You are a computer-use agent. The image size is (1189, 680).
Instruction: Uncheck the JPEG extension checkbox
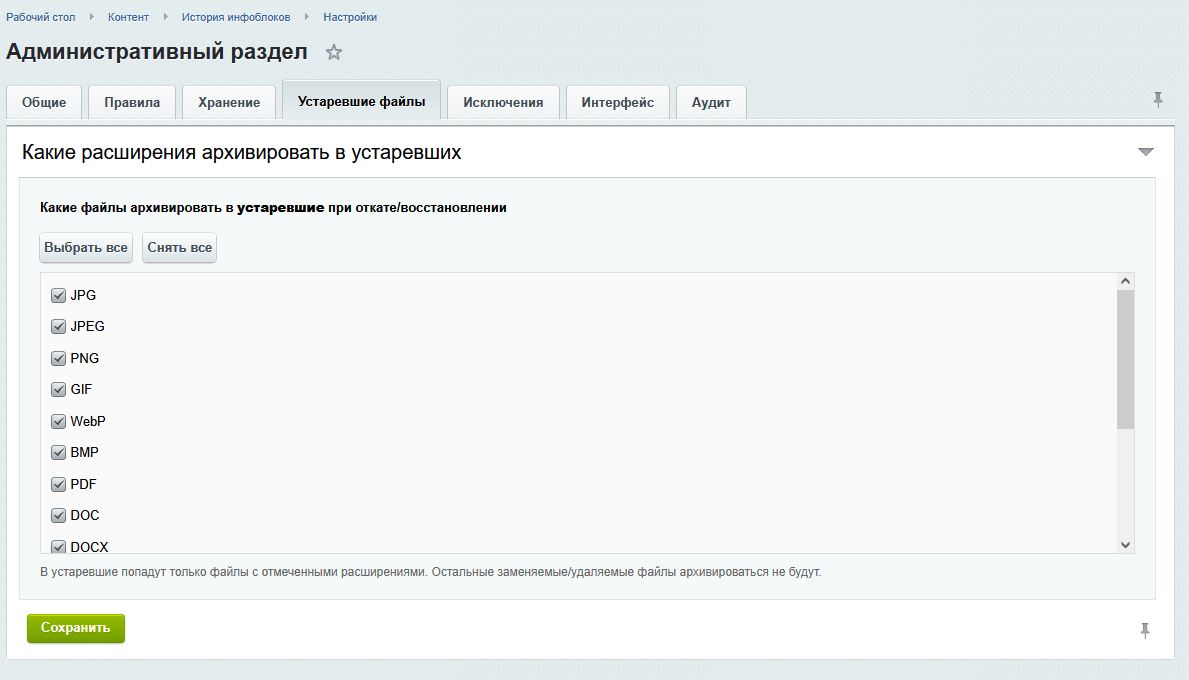tap(58, 326)
